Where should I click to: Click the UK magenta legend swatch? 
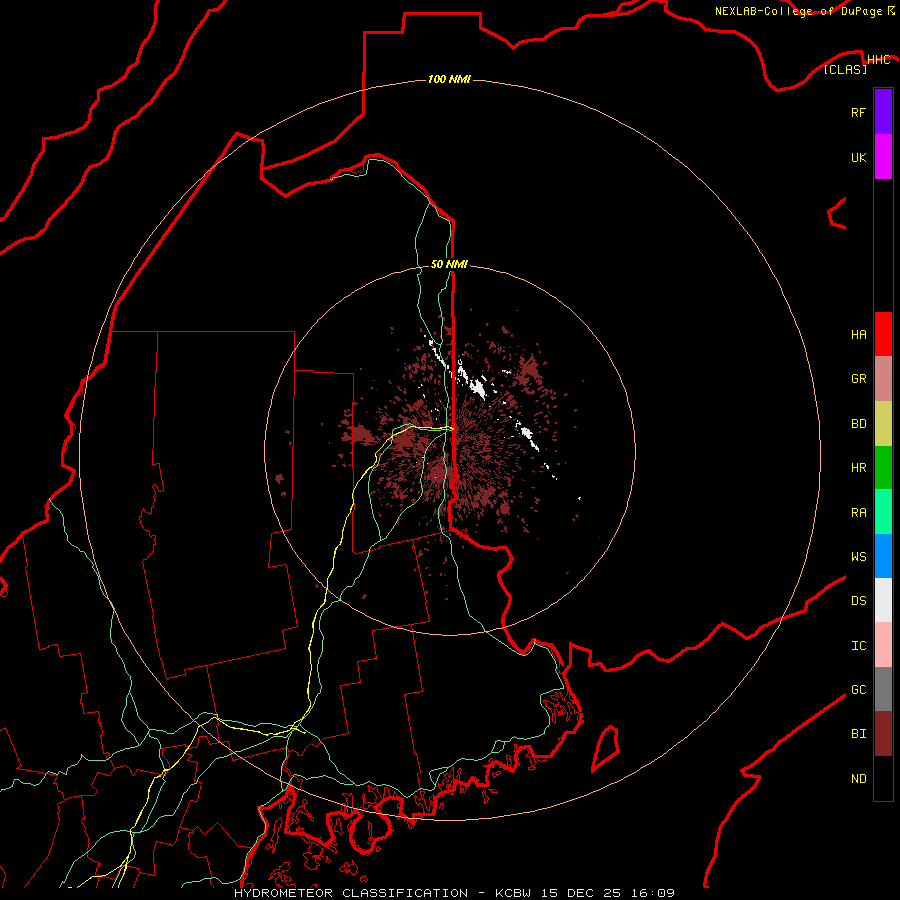[883, 157]
